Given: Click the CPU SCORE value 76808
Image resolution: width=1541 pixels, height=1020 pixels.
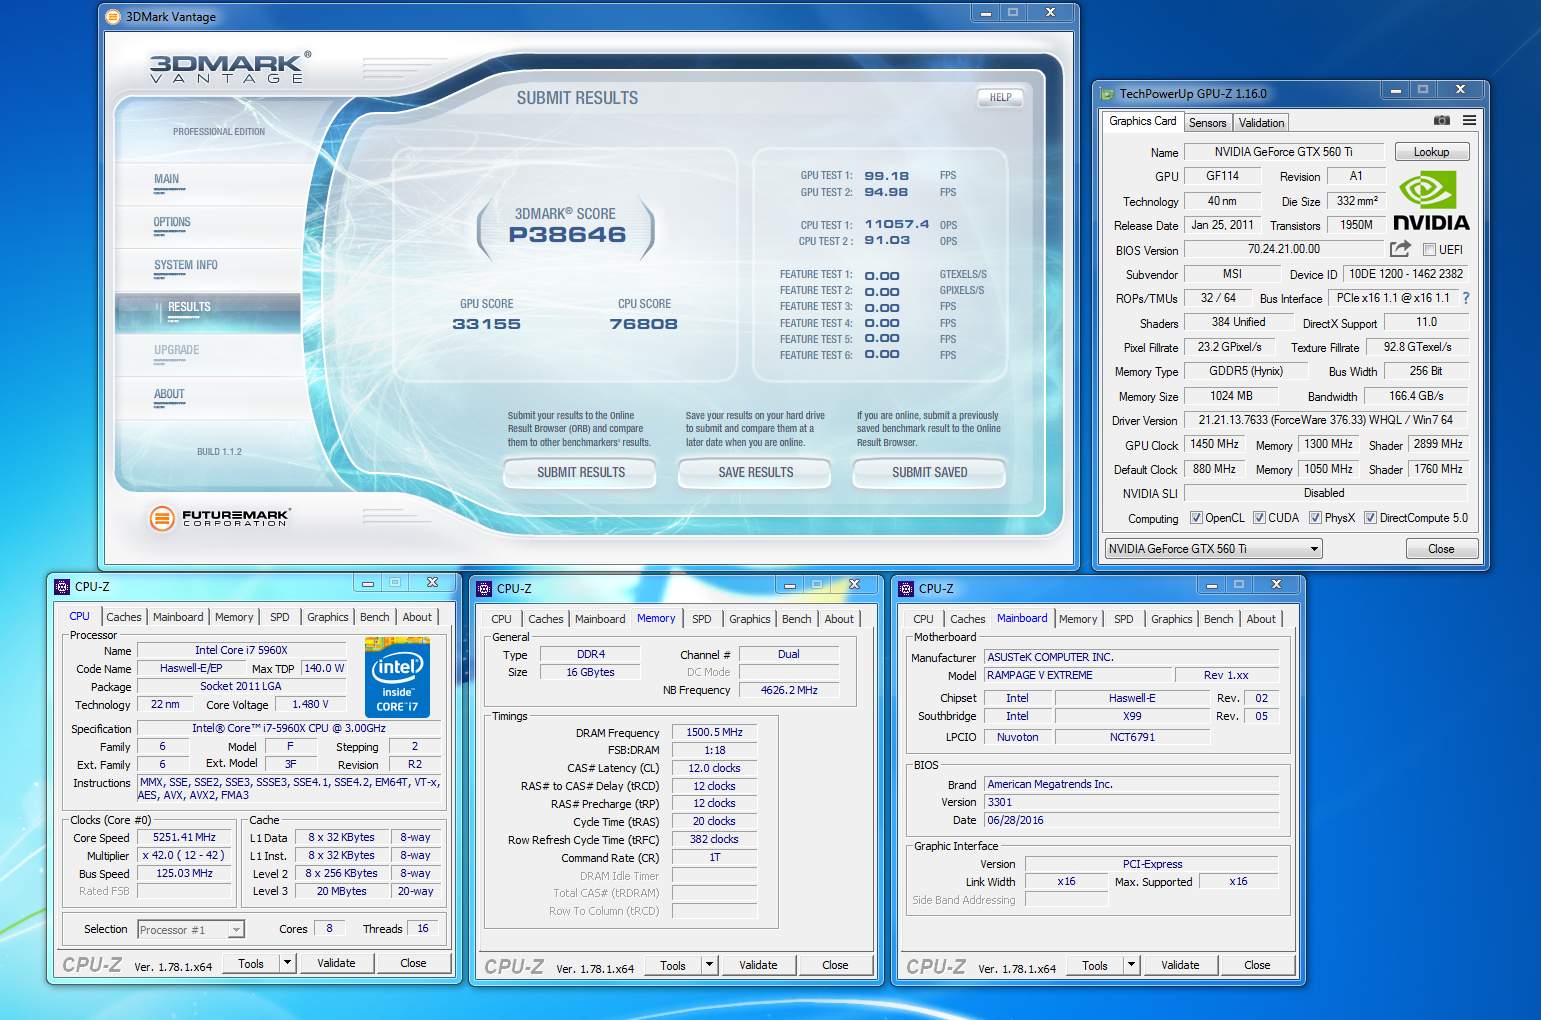Looking at the screenshot, I should 644,324.
